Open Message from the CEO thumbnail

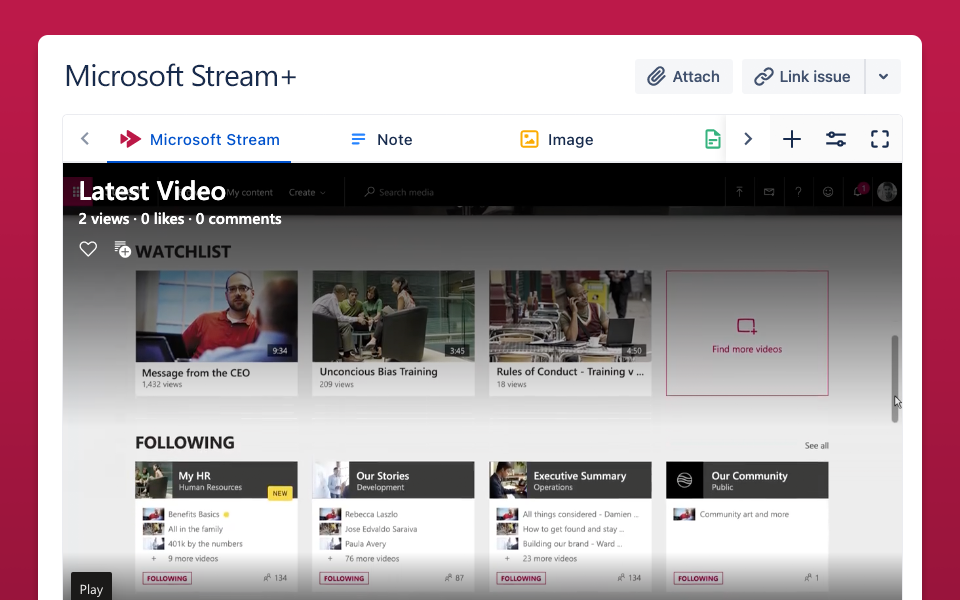click(216, 316)
